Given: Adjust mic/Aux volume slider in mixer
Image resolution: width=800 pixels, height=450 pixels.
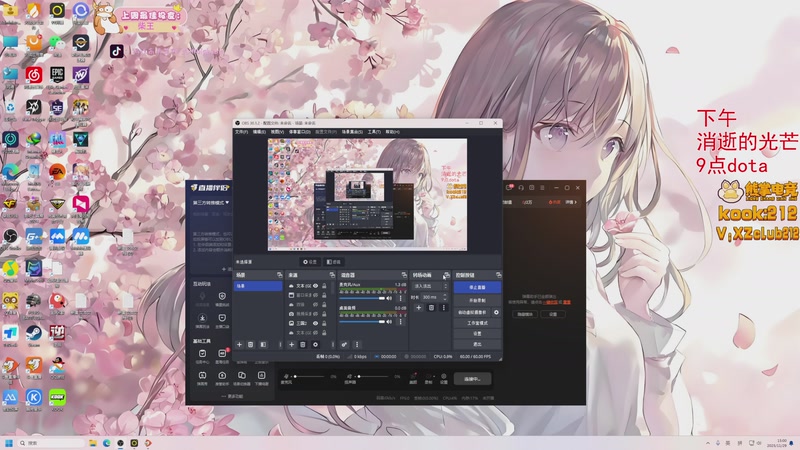Looking at the screenshot, I should [x=362, y=298].
